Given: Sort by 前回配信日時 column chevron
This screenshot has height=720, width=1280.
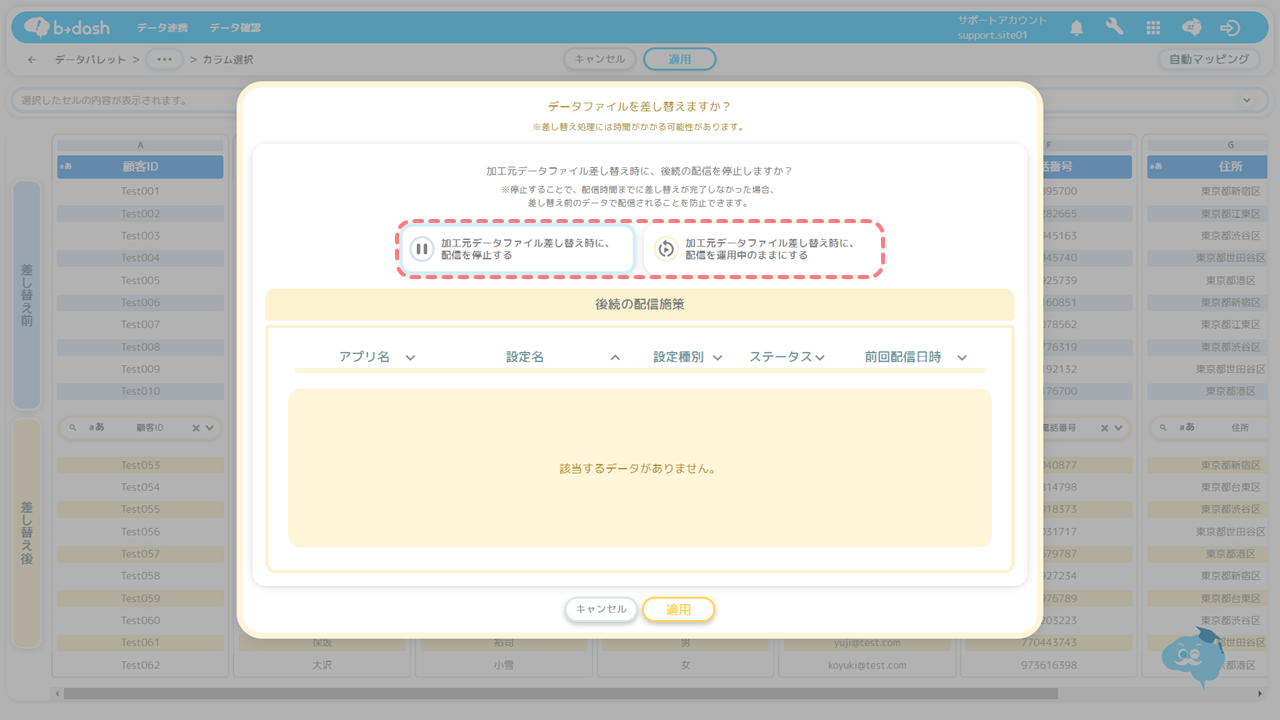Looking at the screenshot, I should pos(962,358).
